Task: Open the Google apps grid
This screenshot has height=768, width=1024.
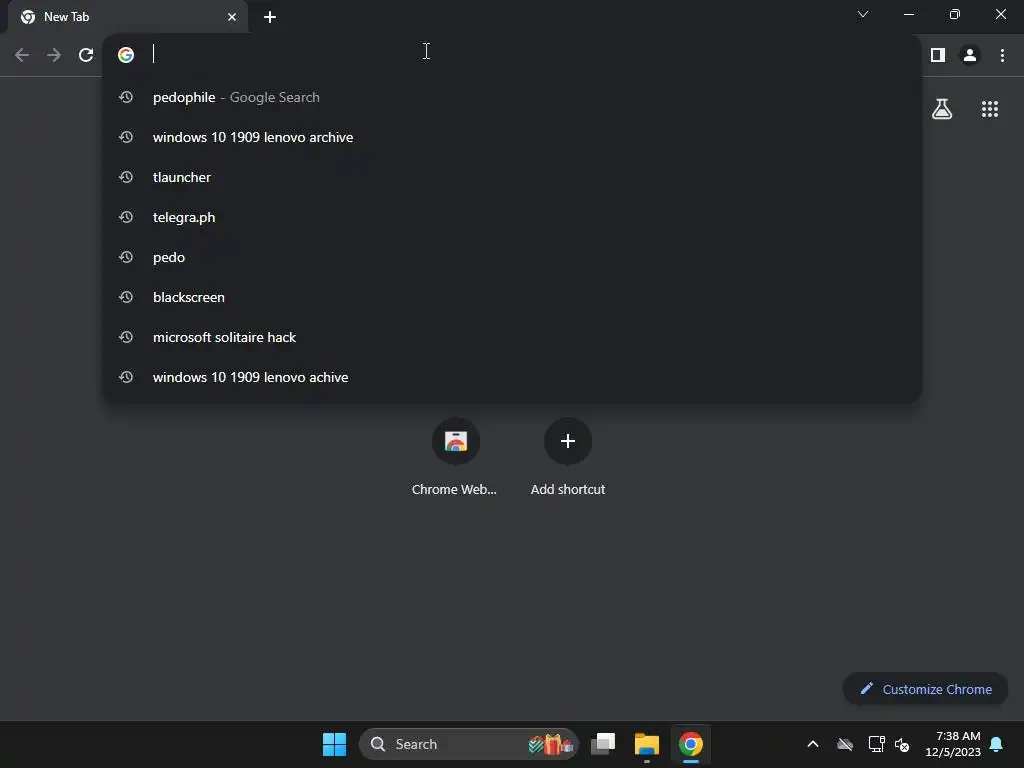Action: pyautogui.click(x=989, y=109)
